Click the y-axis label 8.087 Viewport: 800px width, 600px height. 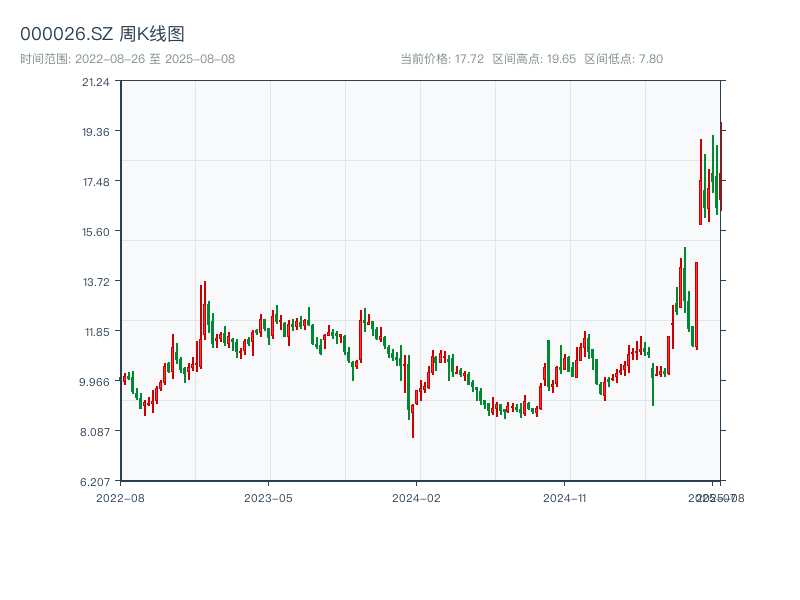(94, 432)
